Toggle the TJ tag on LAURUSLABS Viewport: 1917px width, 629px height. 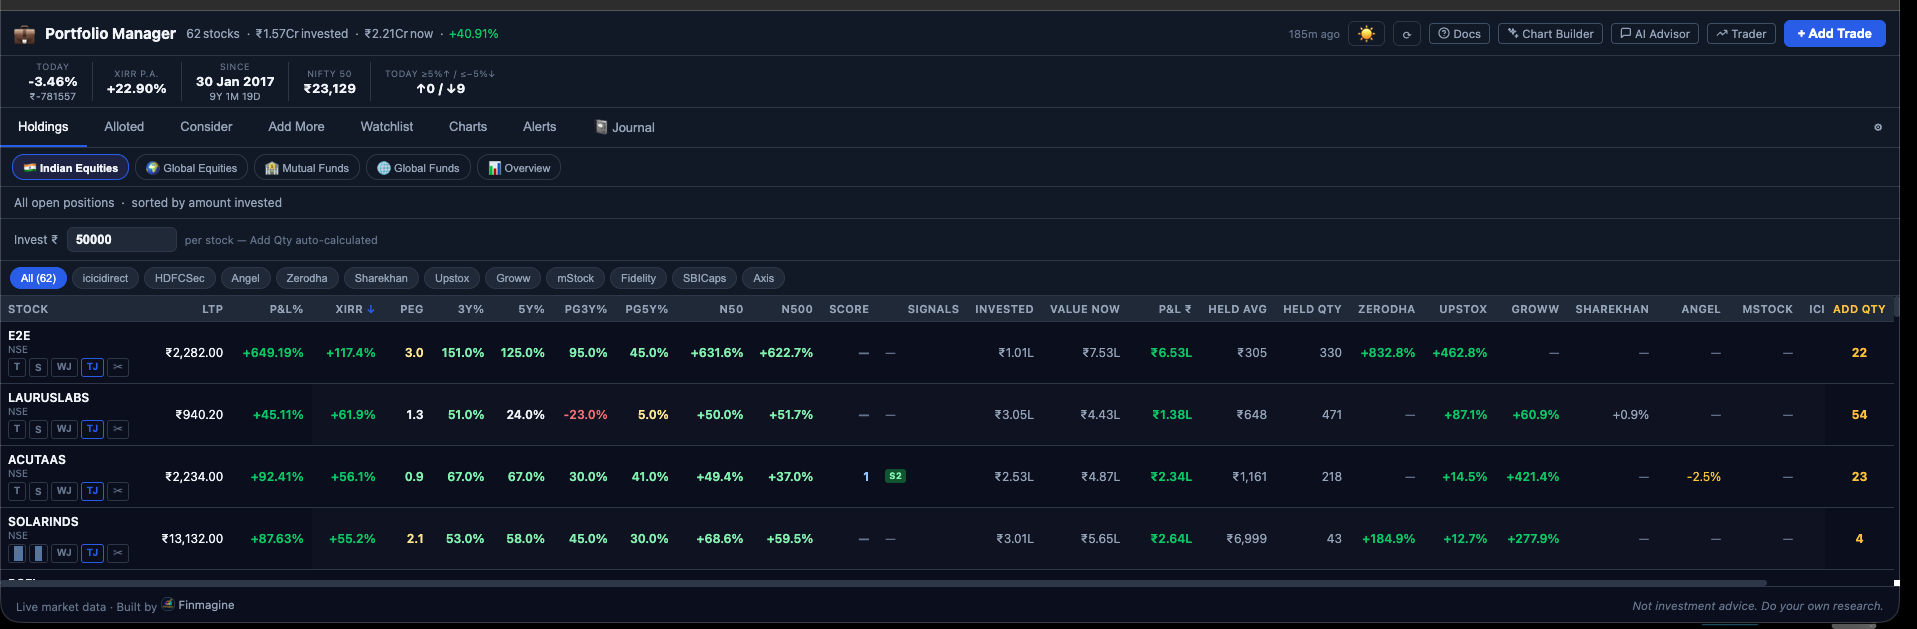point(92,429)
